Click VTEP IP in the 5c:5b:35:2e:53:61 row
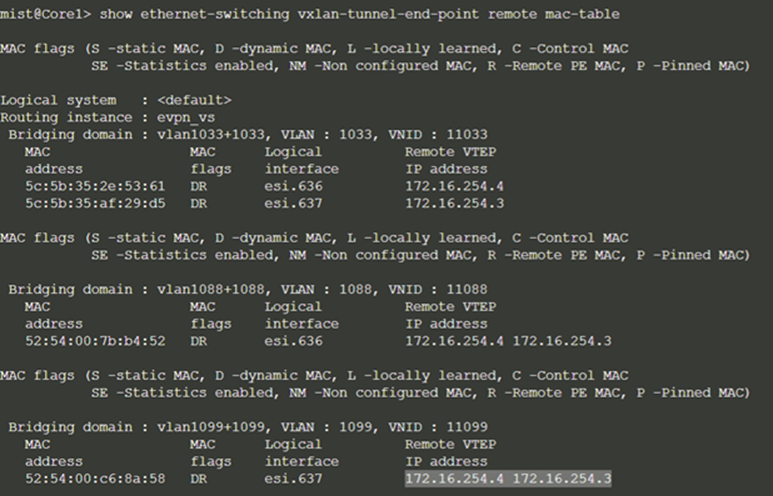The image size is (773, 496). pyautogui.click(x=454, y=186)
